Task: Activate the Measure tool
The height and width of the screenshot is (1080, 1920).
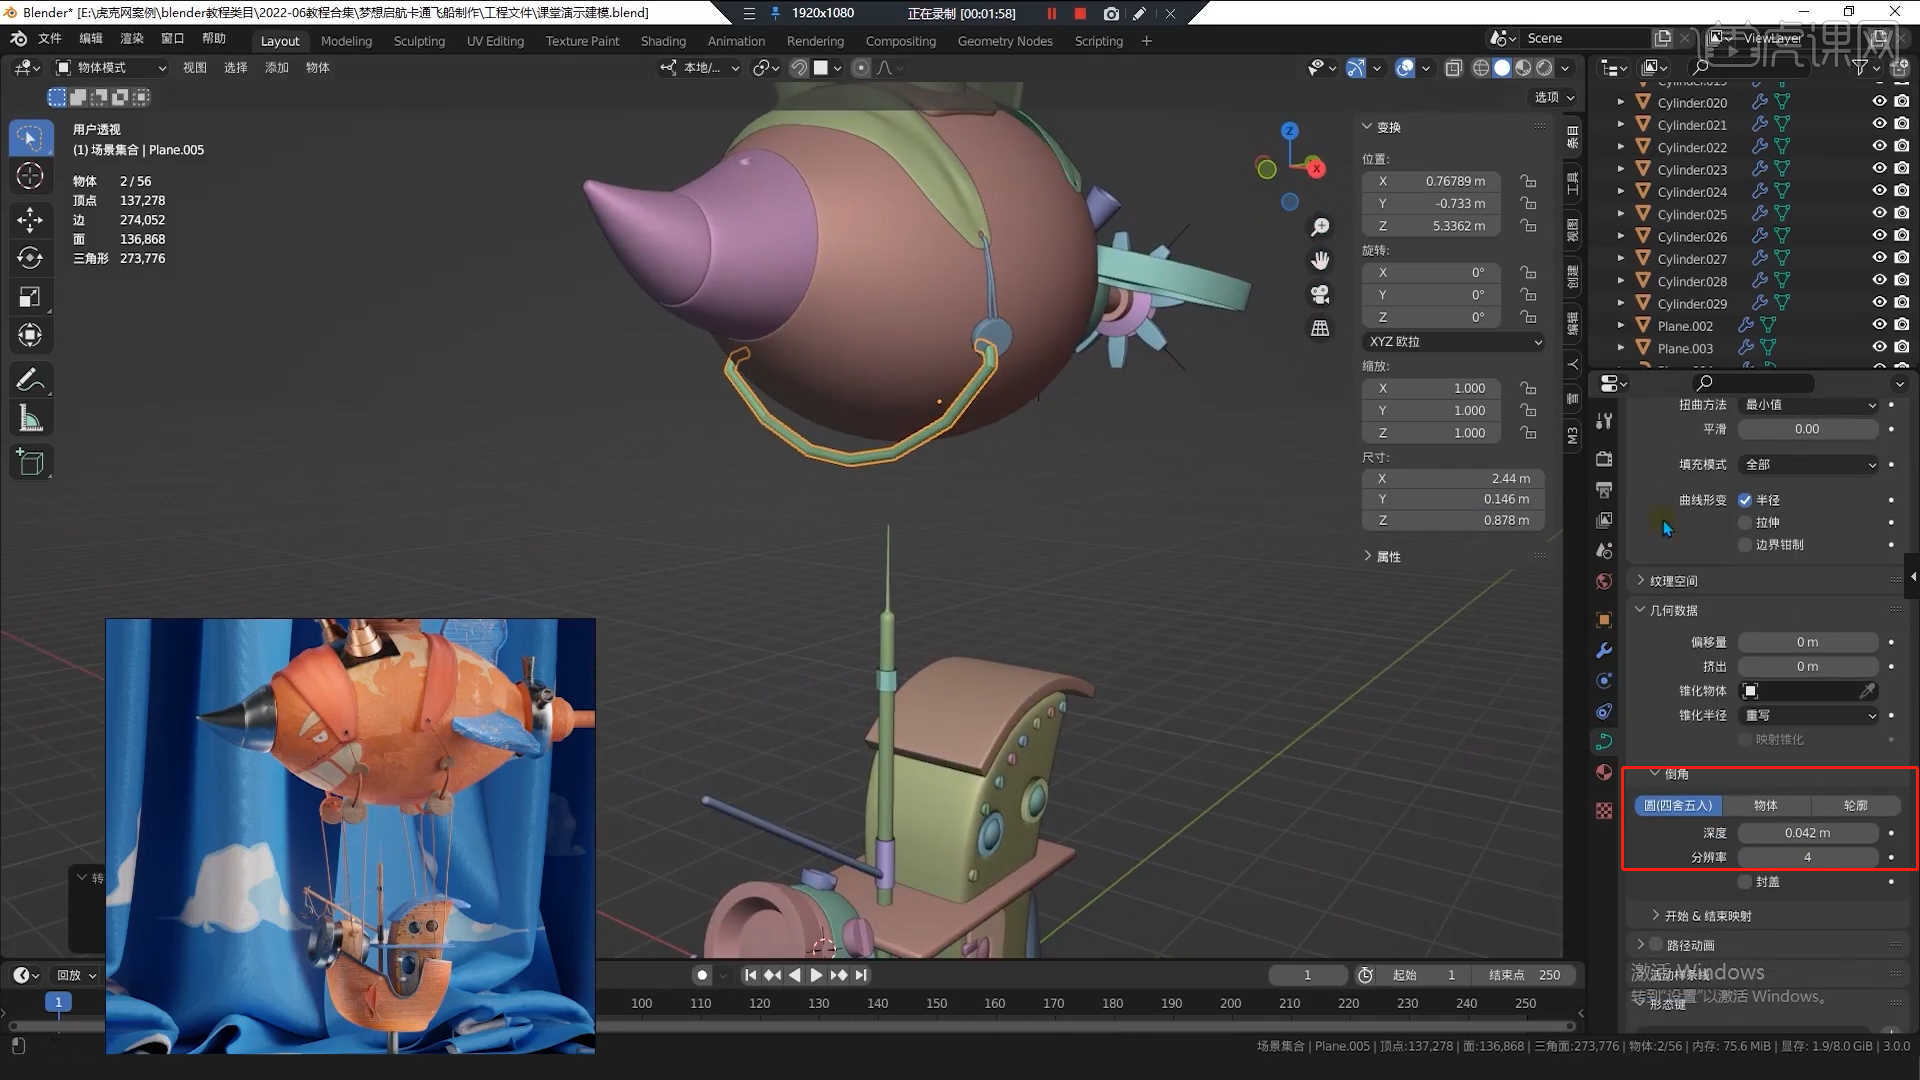Action: coord(31,417)
